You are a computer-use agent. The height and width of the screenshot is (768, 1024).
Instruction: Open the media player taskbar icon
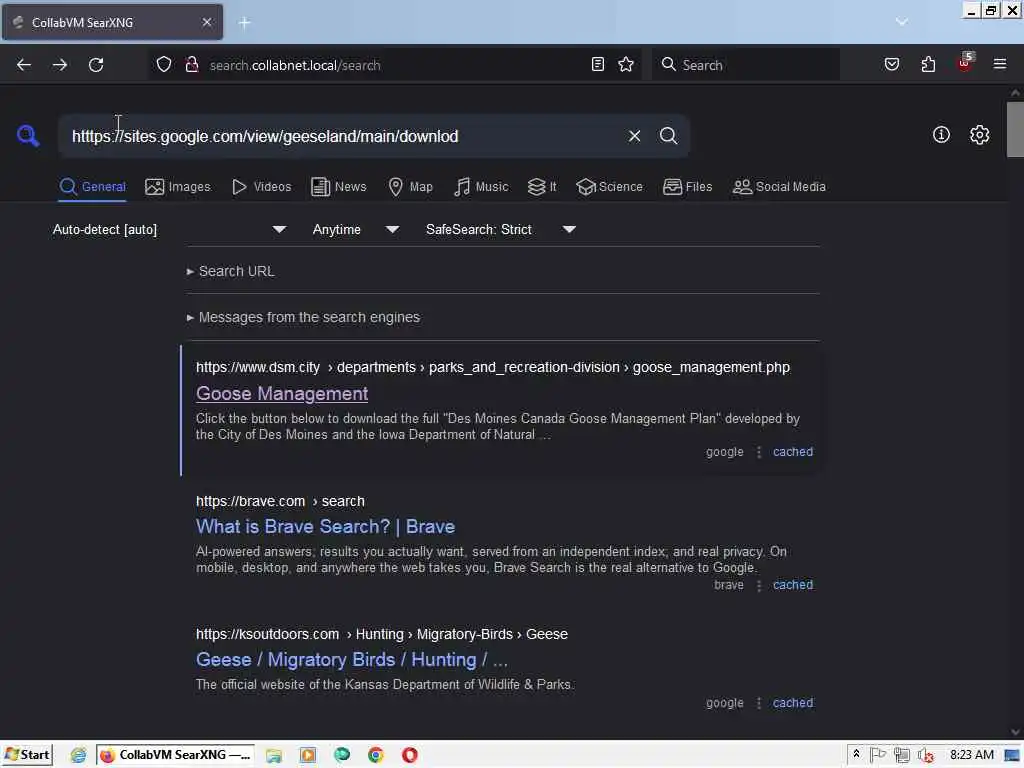click(308, 756)
